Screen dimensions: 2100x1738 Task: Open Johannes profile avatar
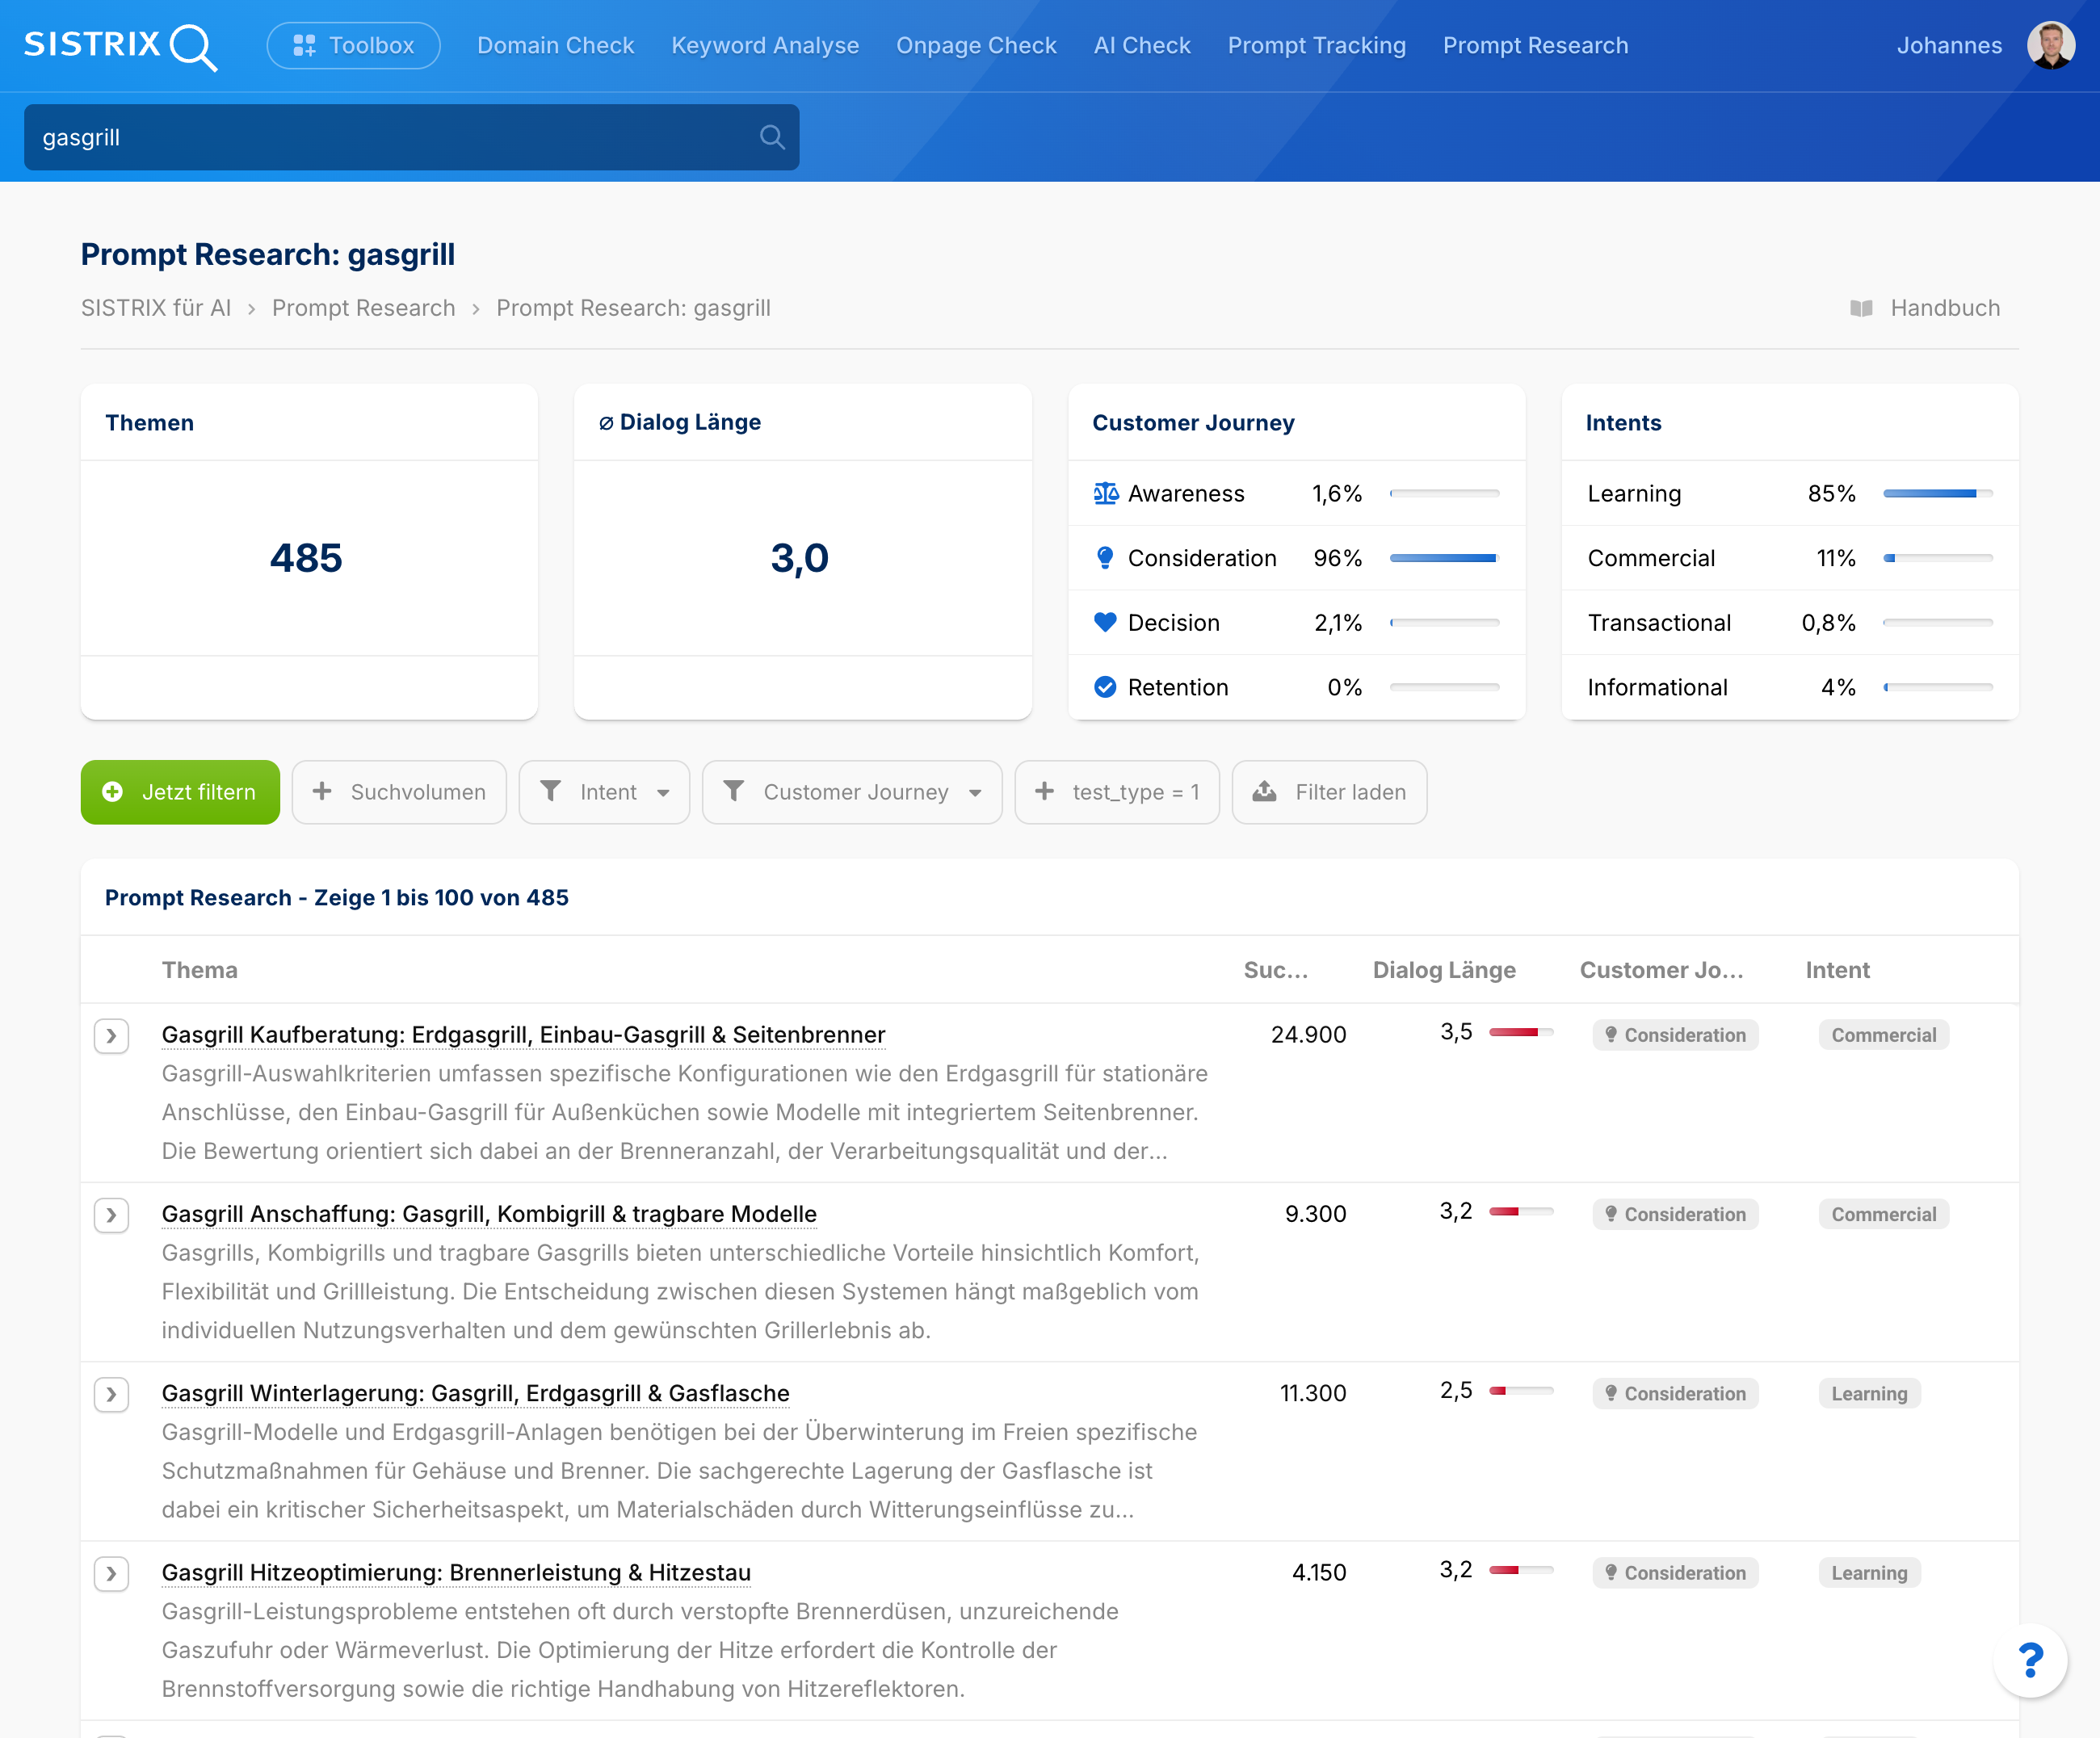[2050, 46]
